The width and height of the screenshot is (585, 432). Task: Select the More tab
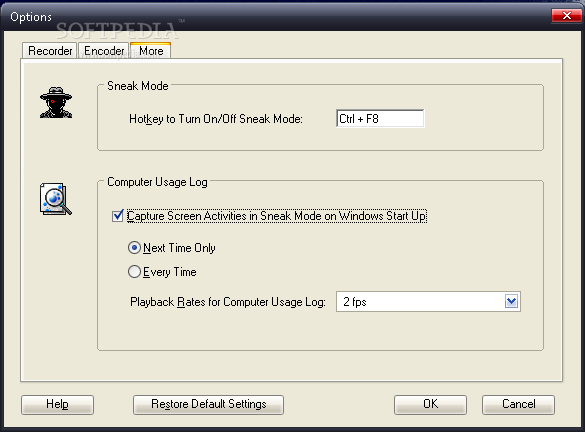tap(151, 50)
